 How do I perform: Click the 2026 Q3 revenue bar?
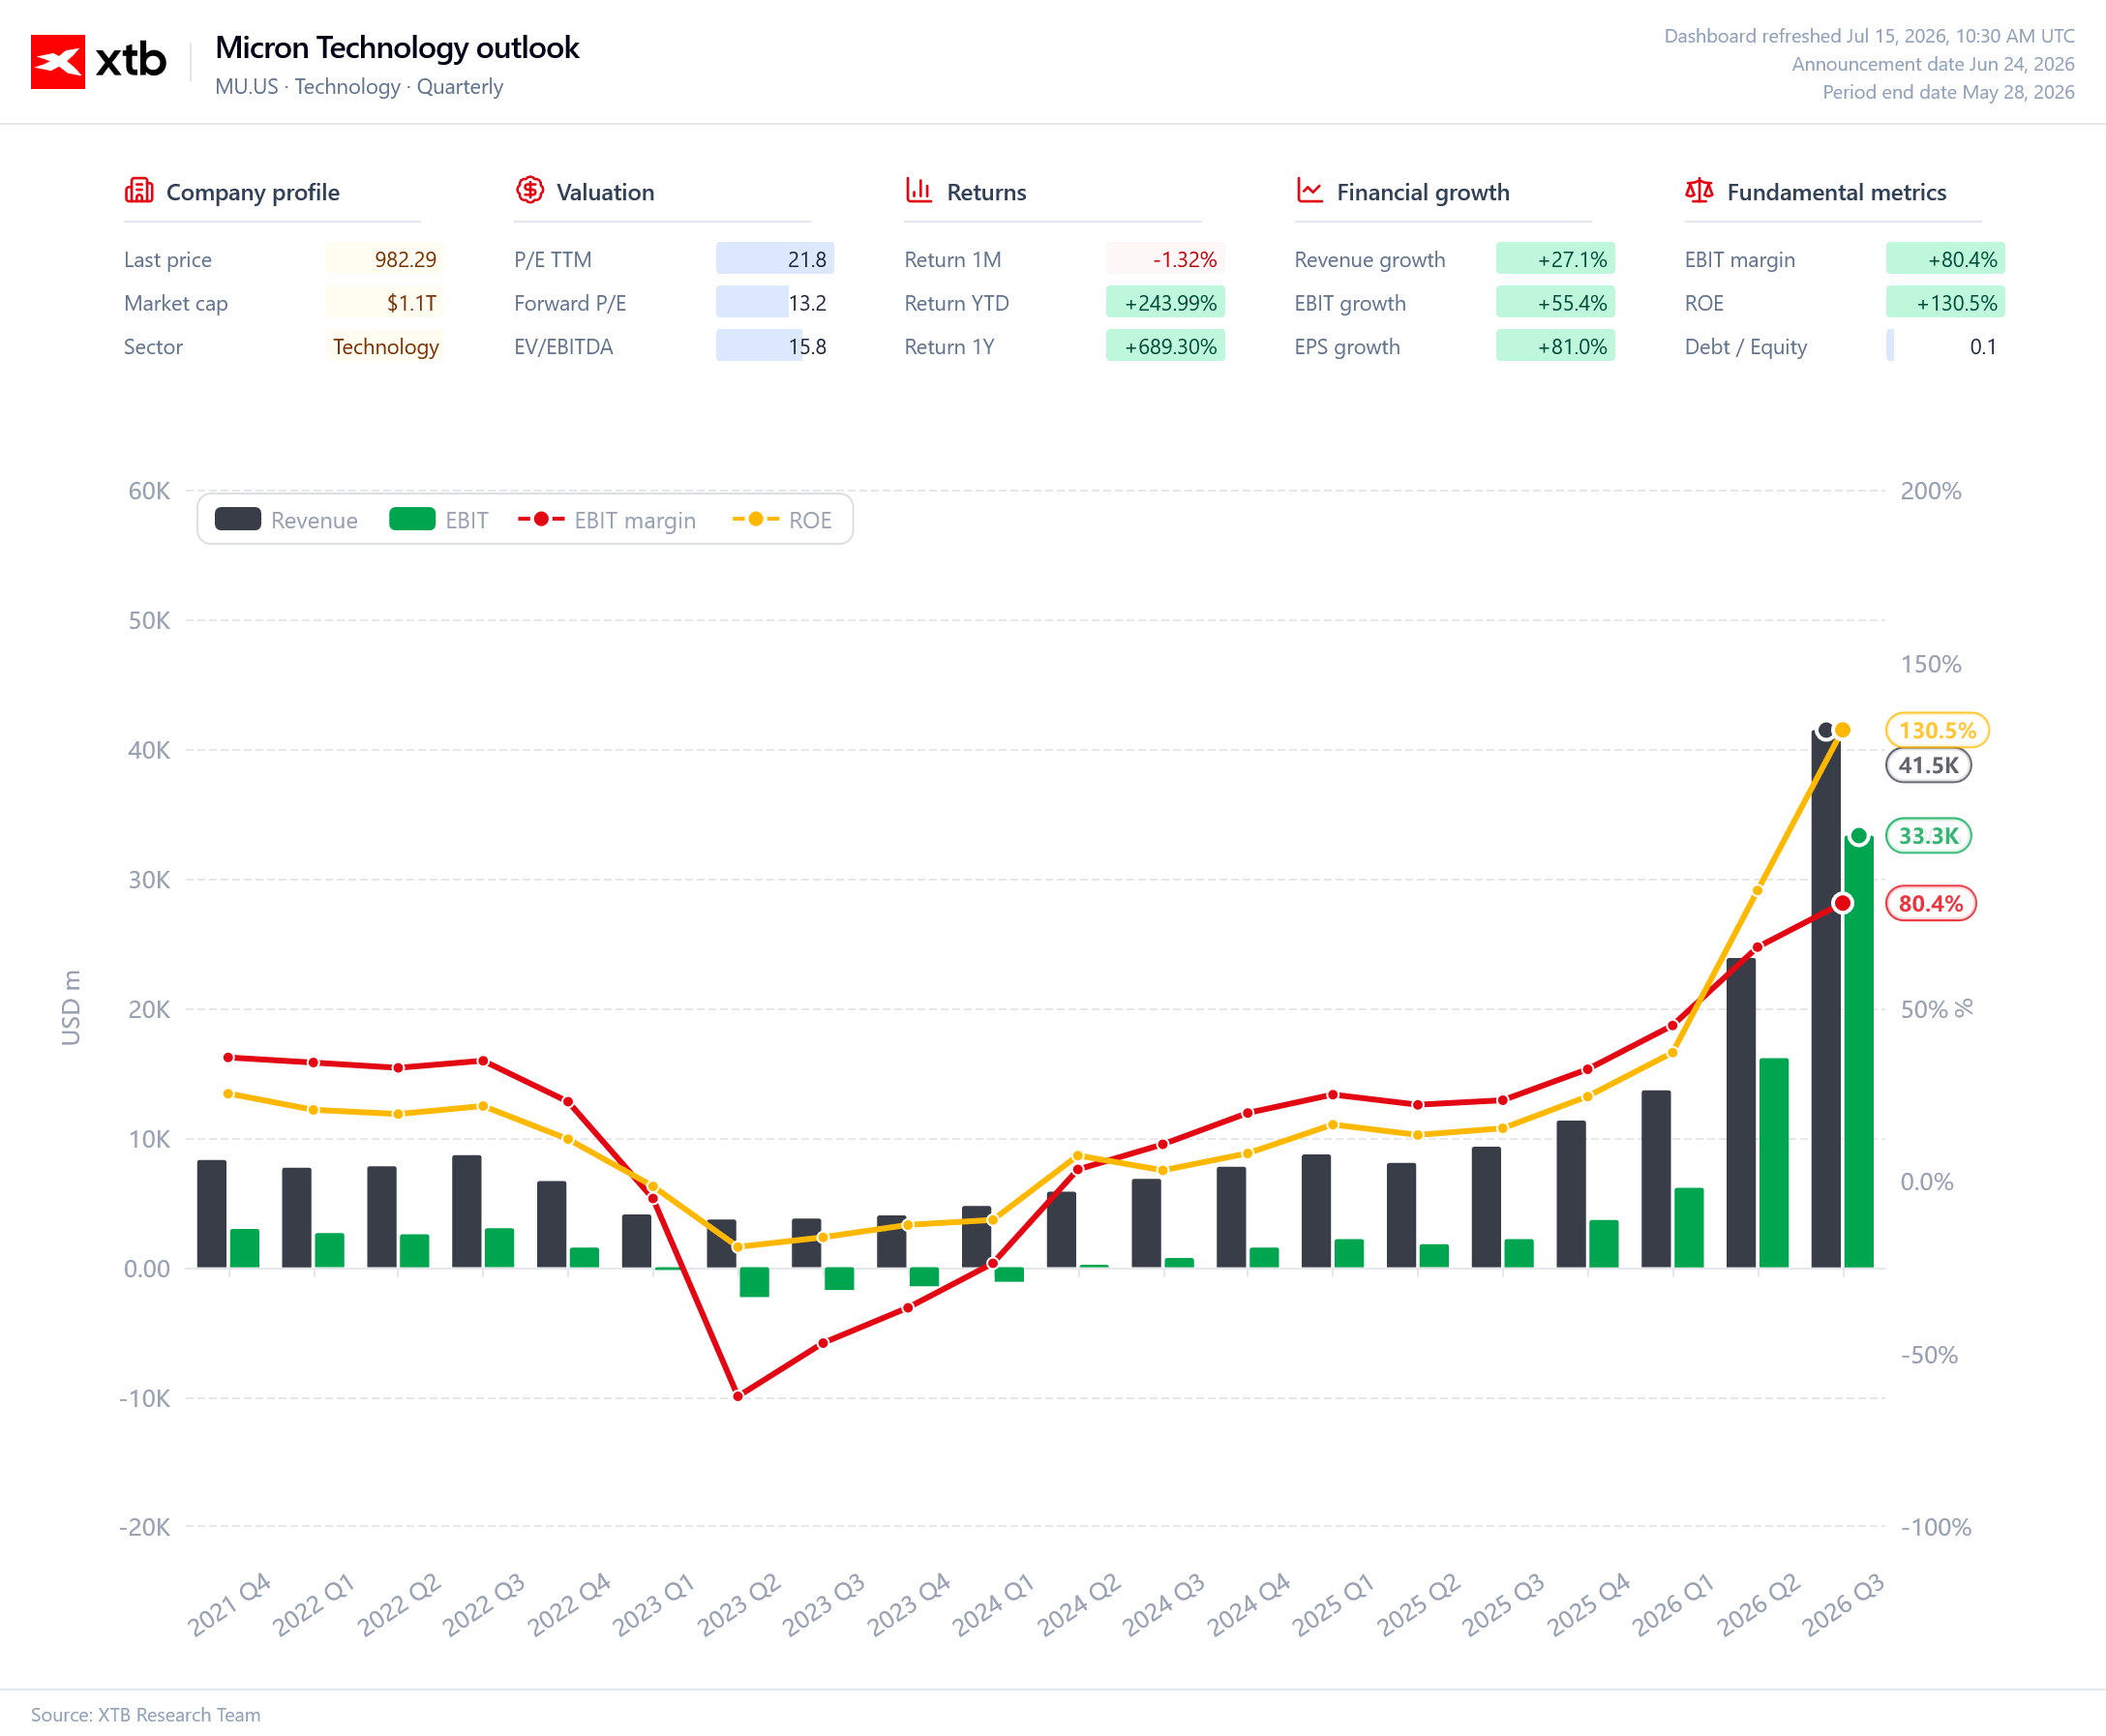pos(1826,1000)
